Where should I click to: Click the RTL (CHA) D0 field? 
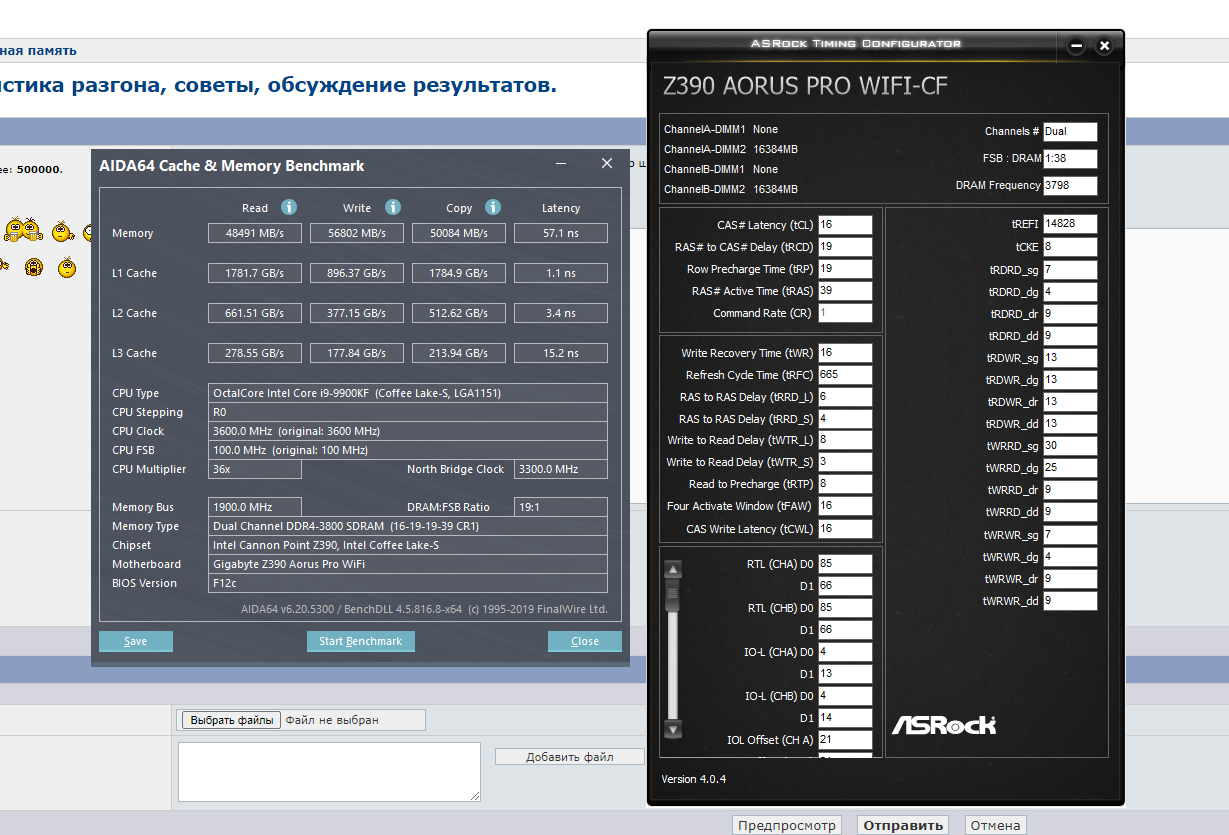[x=845, y=563]
